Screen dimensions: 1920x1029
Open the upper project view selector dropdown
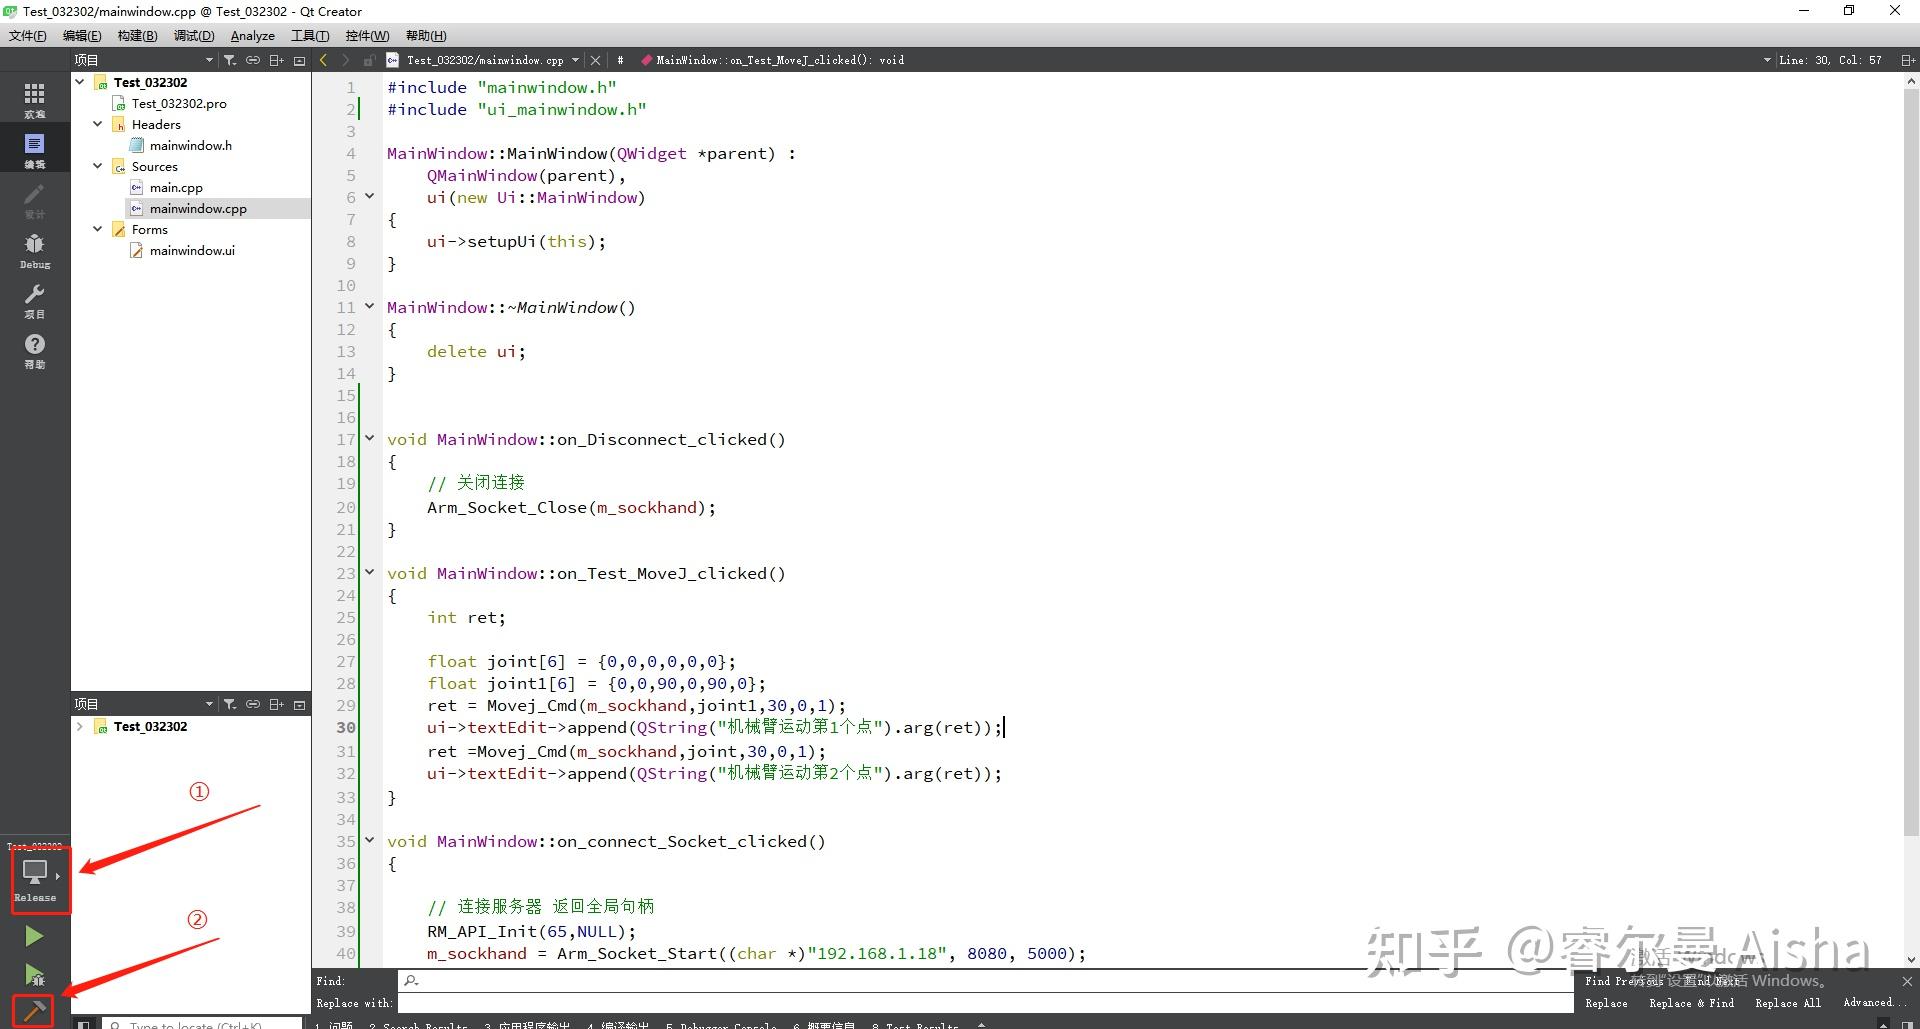(x=209, y=60)
